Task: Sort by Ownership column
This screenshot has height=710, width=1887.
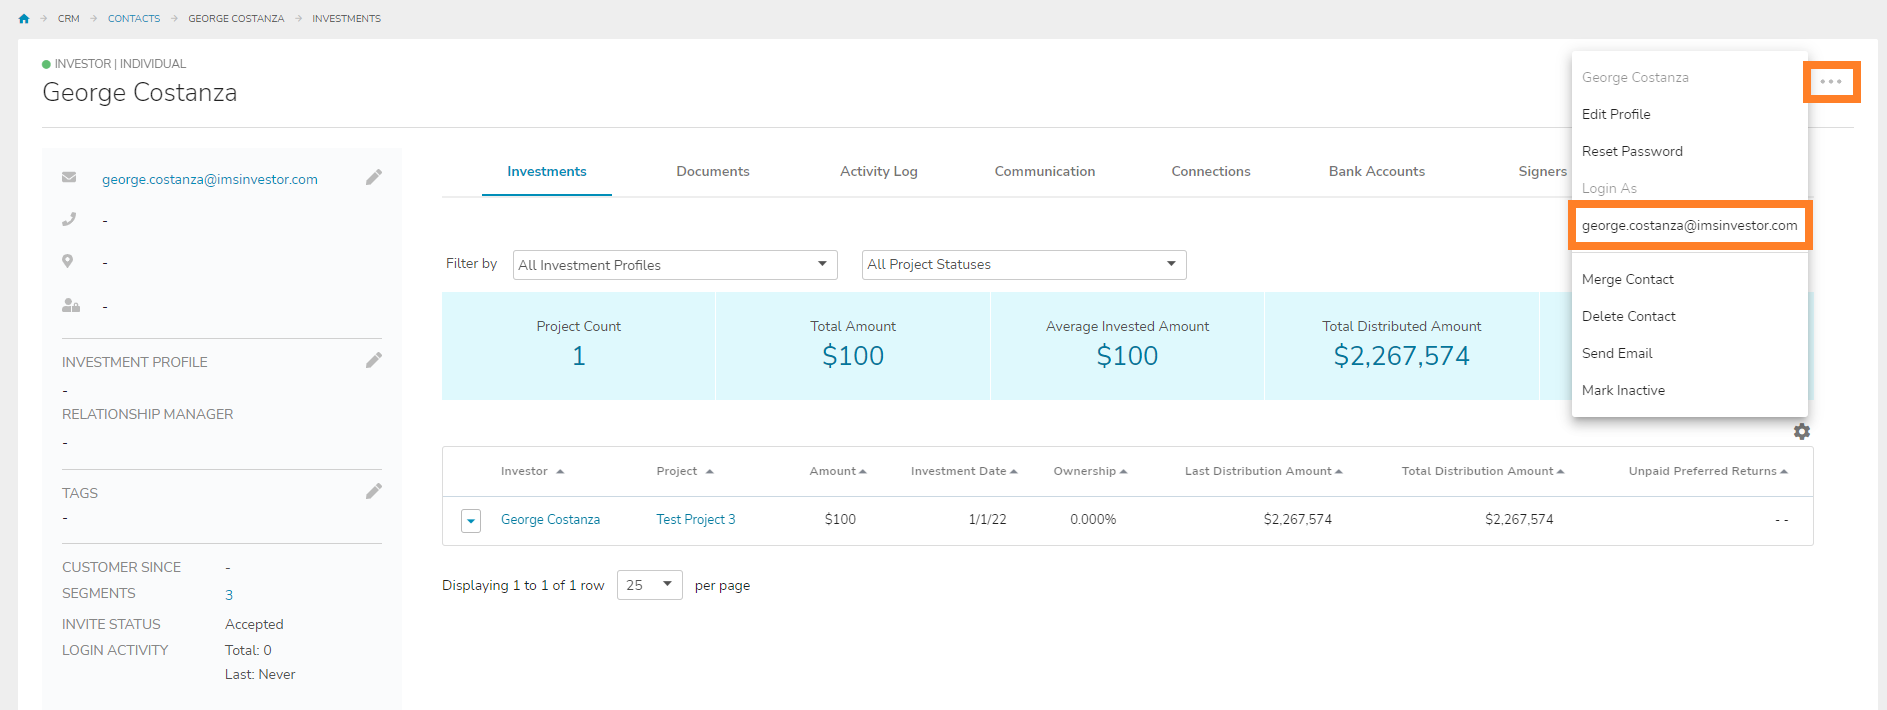Action: click(1090, 471)
